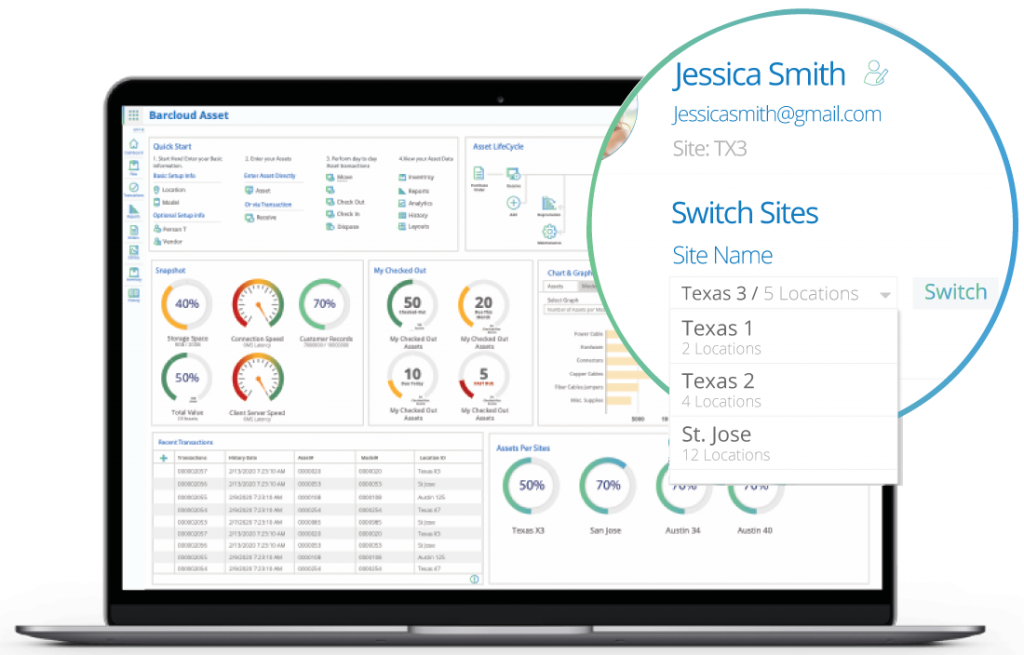The width and height of the screenshot is (1024, 655).
Task: Click Layouts icon in Quick Start
Action: tap(402, 227)
